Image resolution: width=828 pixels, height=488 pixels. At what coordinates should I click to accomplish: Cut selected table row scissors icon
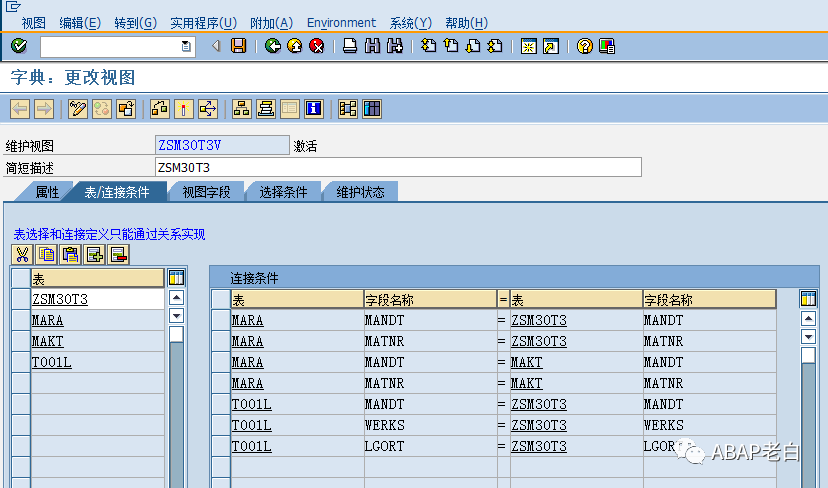click(22, 255)
